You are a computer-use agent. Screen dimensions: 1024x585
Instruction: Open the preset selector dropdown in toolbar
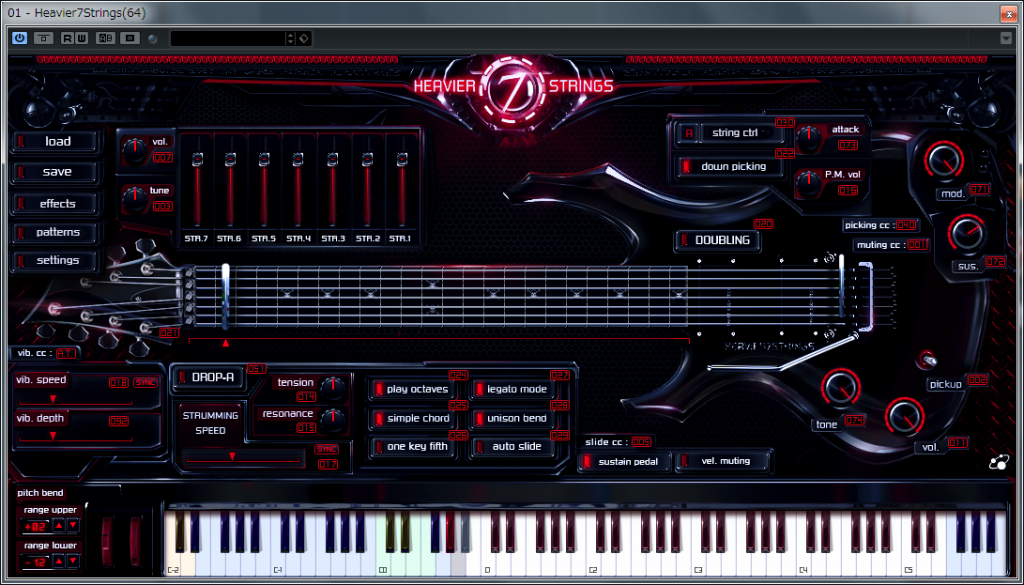pyautogui.click(x=232, y=38)
